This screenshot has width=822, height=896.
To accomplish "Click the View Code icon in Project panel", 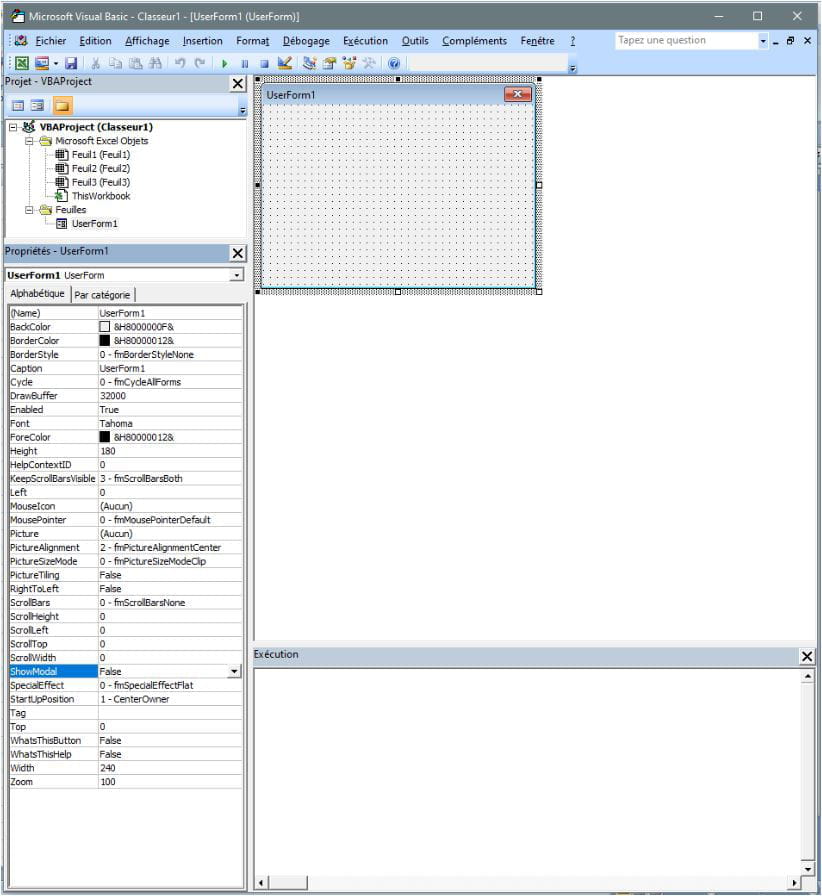I will pos(18,106).
